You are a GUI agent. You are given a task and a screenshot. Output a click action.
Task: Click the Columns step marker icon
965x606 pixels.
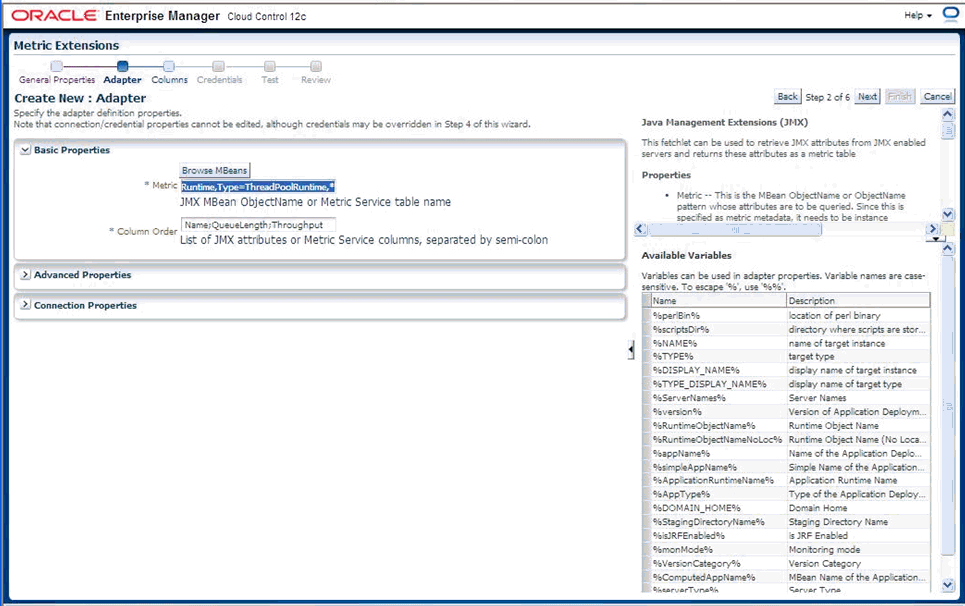[x=169, y=66]
